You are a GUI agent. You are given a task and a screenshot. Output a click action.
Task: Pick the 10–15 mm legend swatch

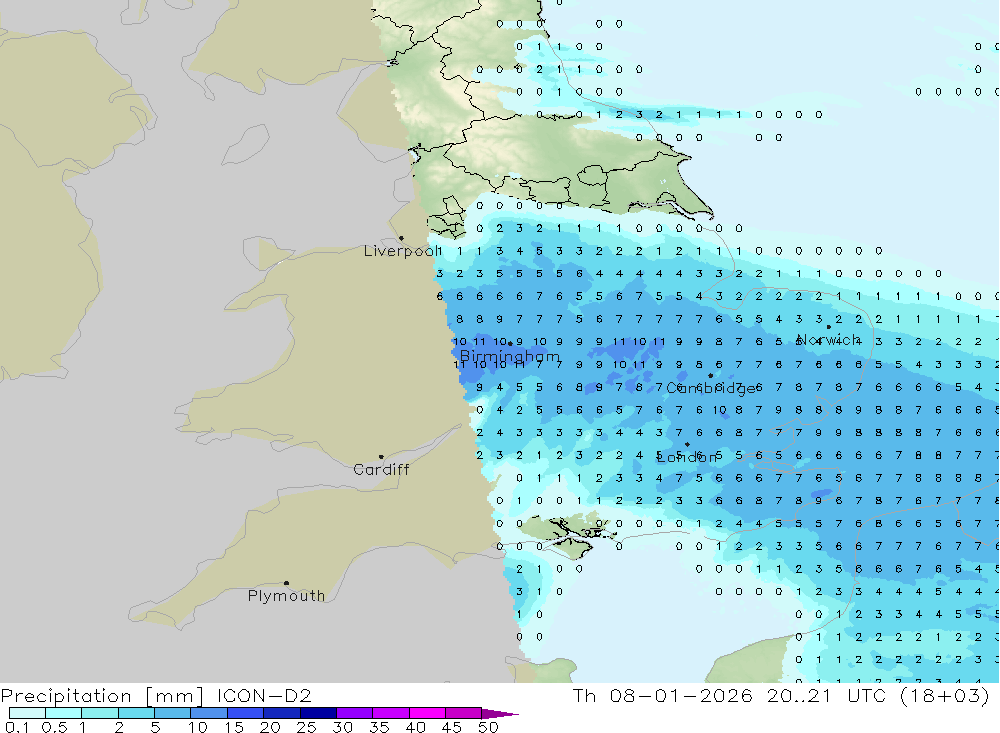[x=209, y=713]
